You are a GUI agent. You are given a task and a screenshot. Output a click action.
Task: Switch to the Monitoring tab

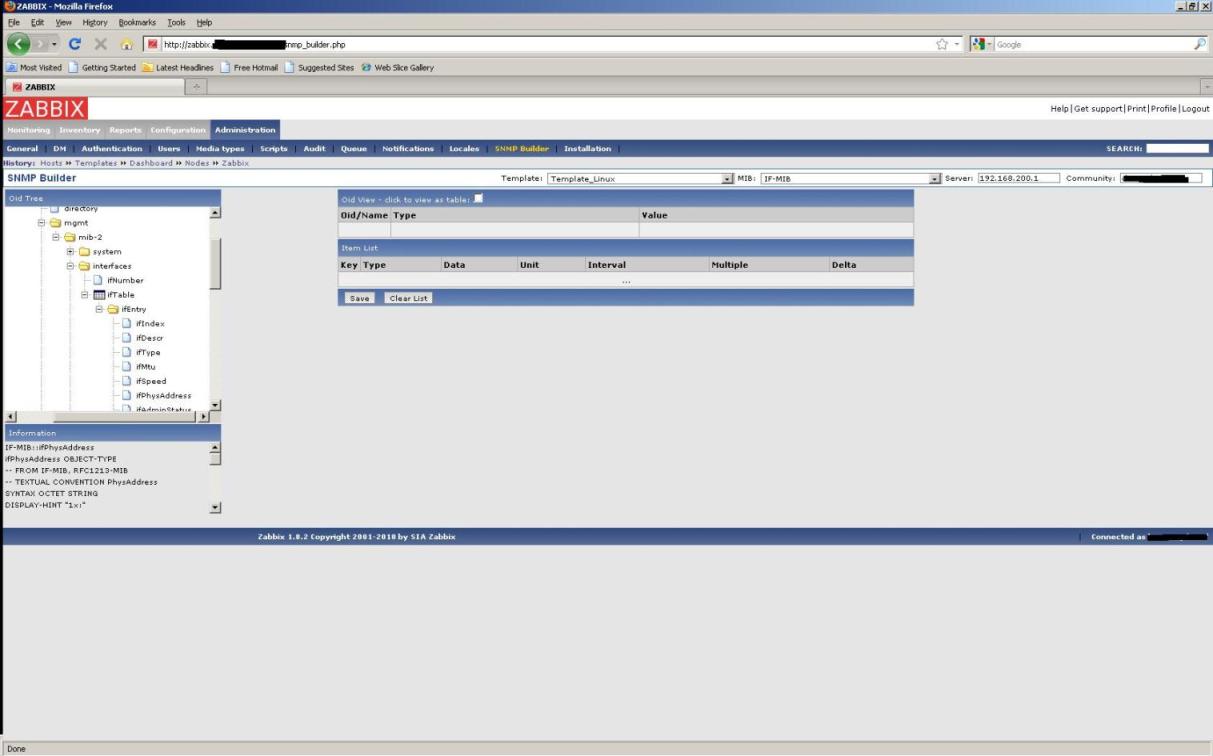28,130
